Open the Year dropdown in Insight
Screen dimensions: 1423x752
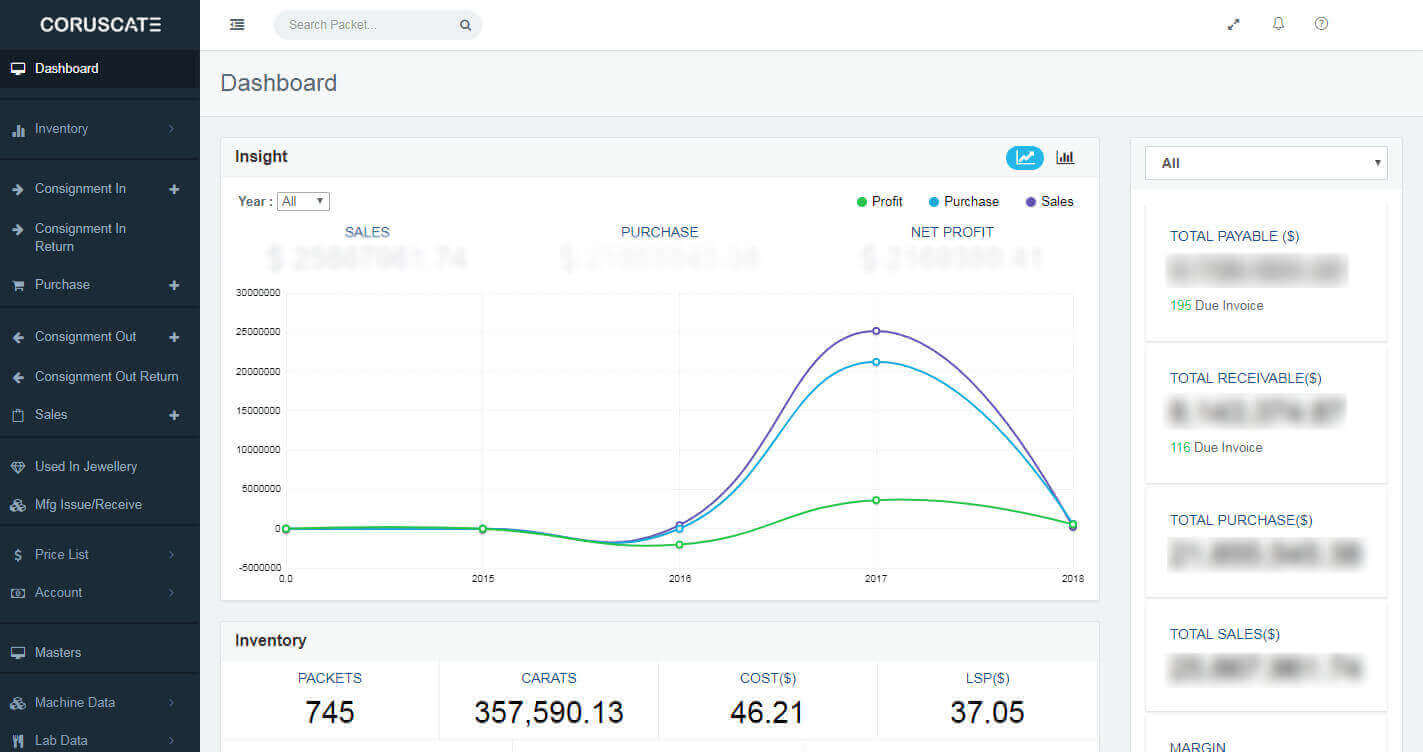[x=303, y=202]
